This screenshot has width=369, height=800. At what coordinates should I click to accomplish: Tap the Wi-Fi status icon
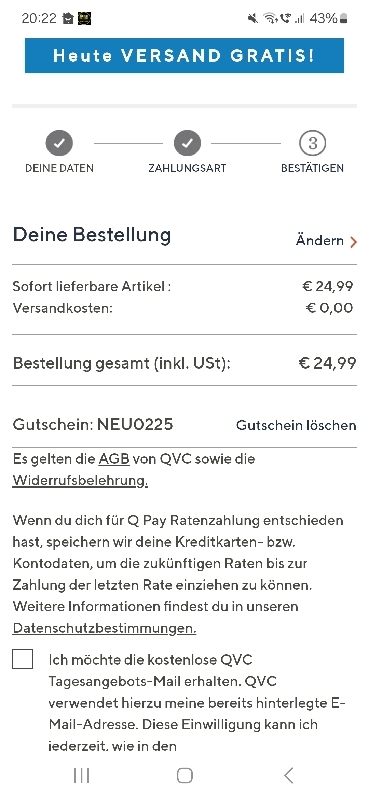[270, 19]
